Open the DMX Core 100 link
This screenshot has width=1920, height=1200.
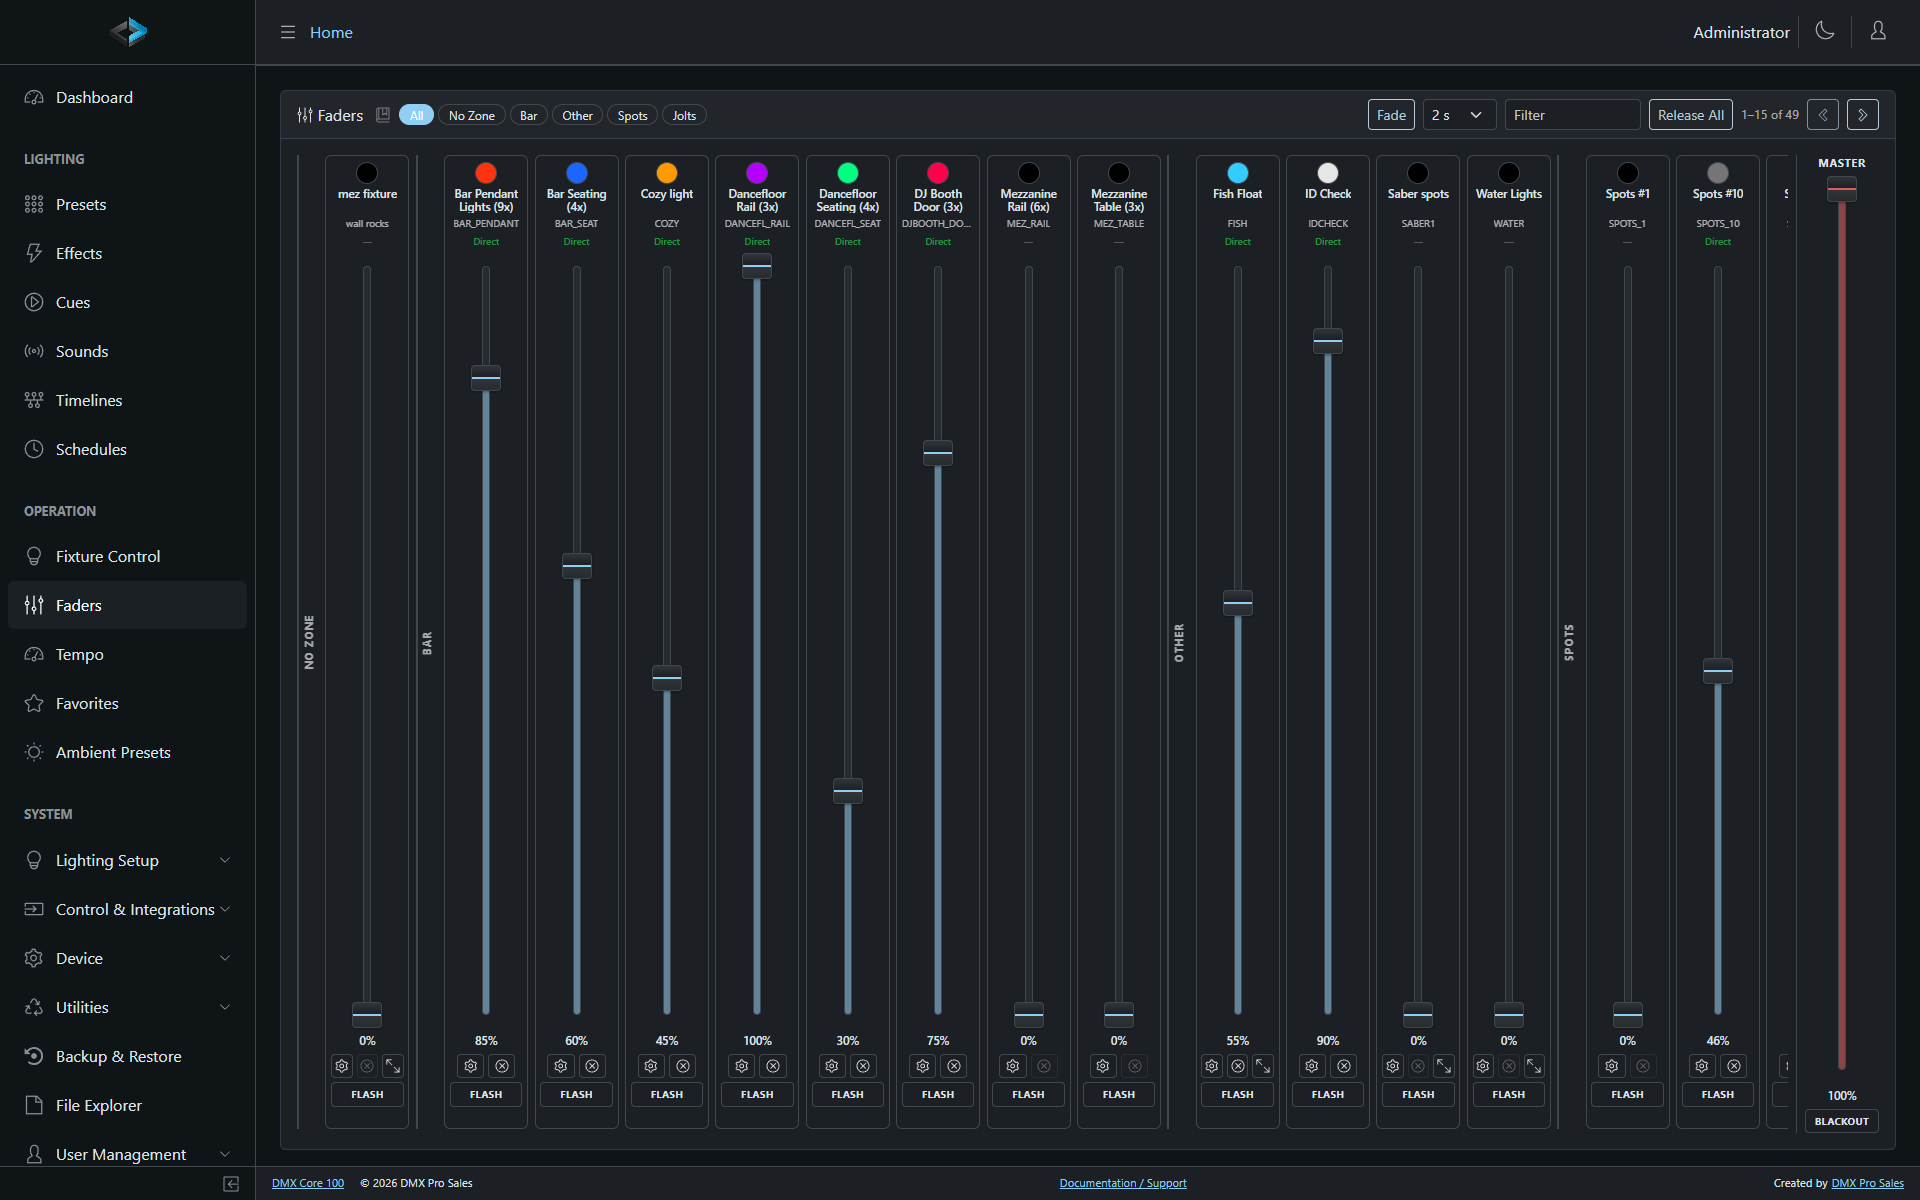[308, 1183]
